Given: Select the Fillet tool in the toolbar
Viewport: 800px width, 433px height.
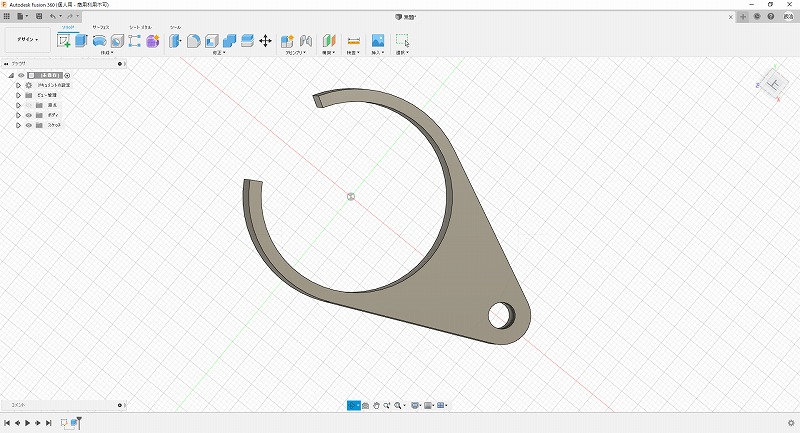Looking at the screenshot, I should coord(193,41).
